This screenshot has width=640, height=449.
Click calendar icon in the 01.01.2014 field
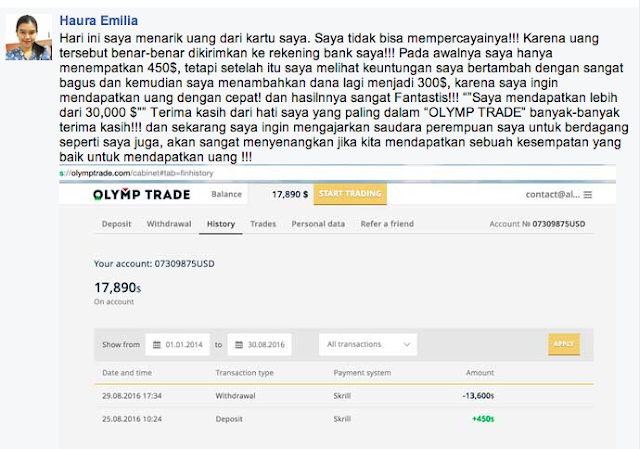click(x=157, y=345)
